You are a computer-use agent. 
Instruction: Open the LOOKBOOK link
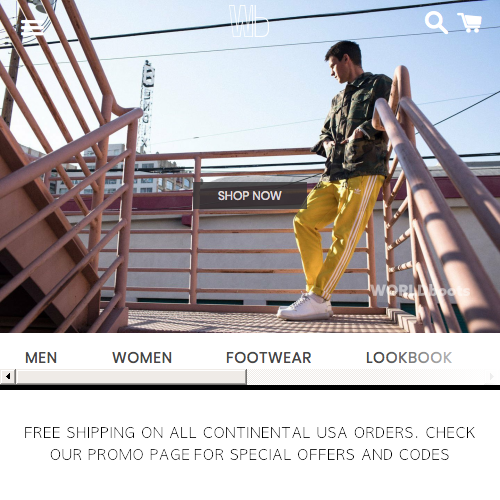pos(409,358)
